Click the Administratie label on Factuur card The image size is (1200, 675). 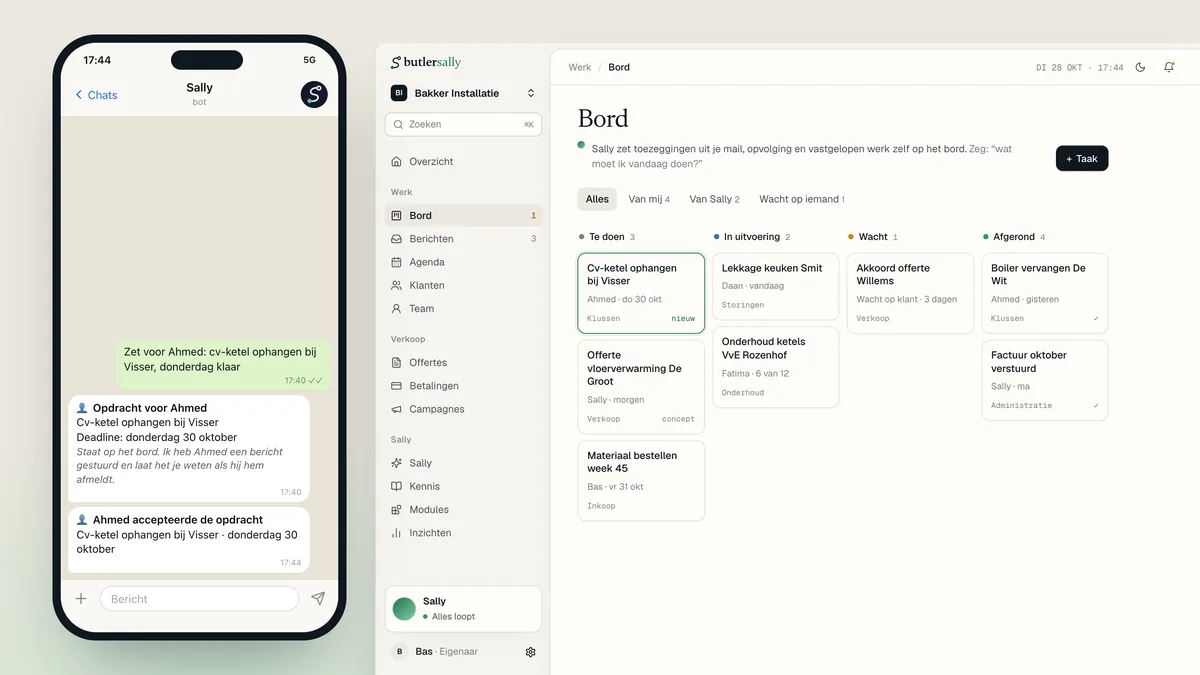coord(1021,406)
